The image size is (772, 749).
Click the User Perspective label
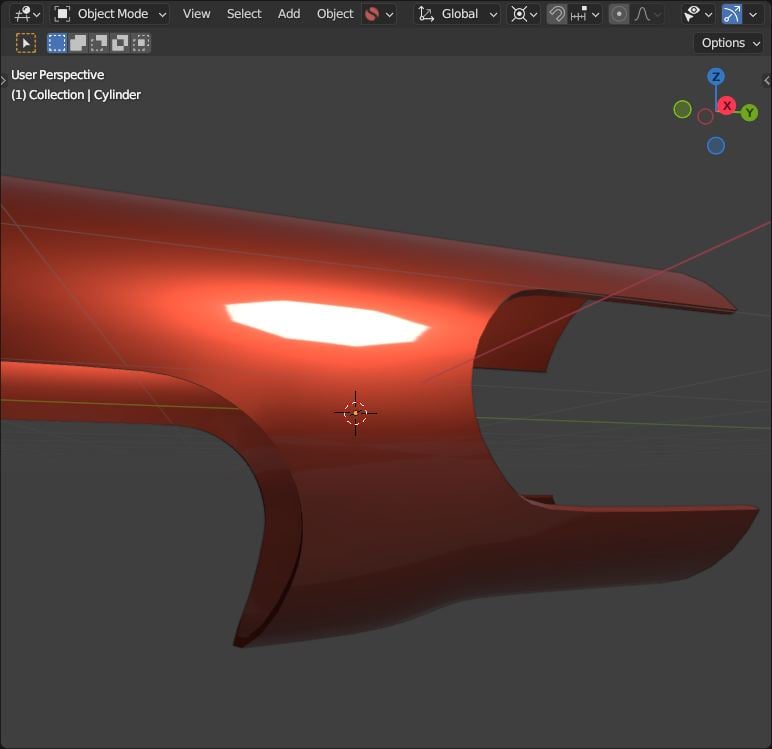point(58,75)
